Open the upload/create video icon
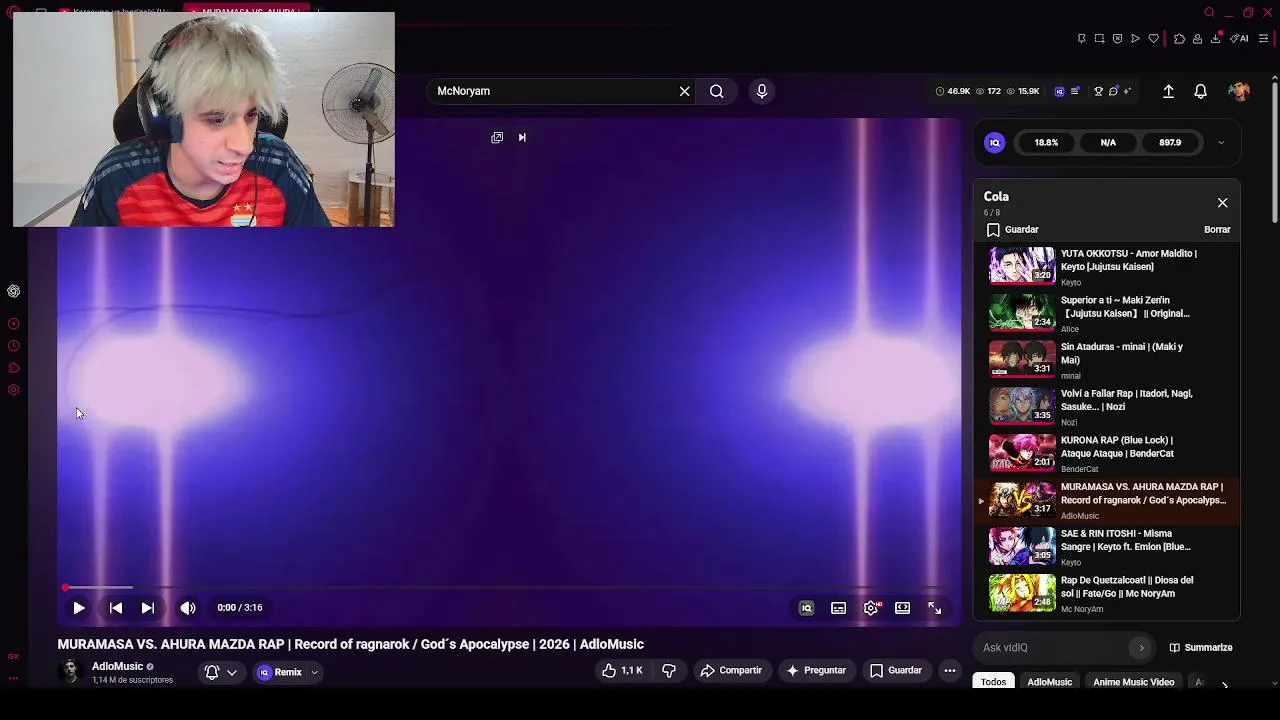Screen dimensions: 1280x720 (1168, 91)
